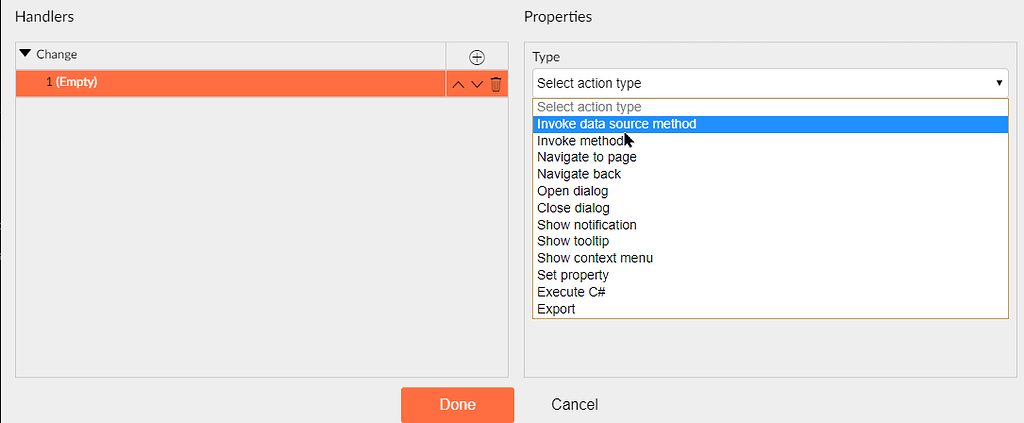The image size is (1024, 423).
Task: Move handler down with down arrow
Action: [477, 84]
